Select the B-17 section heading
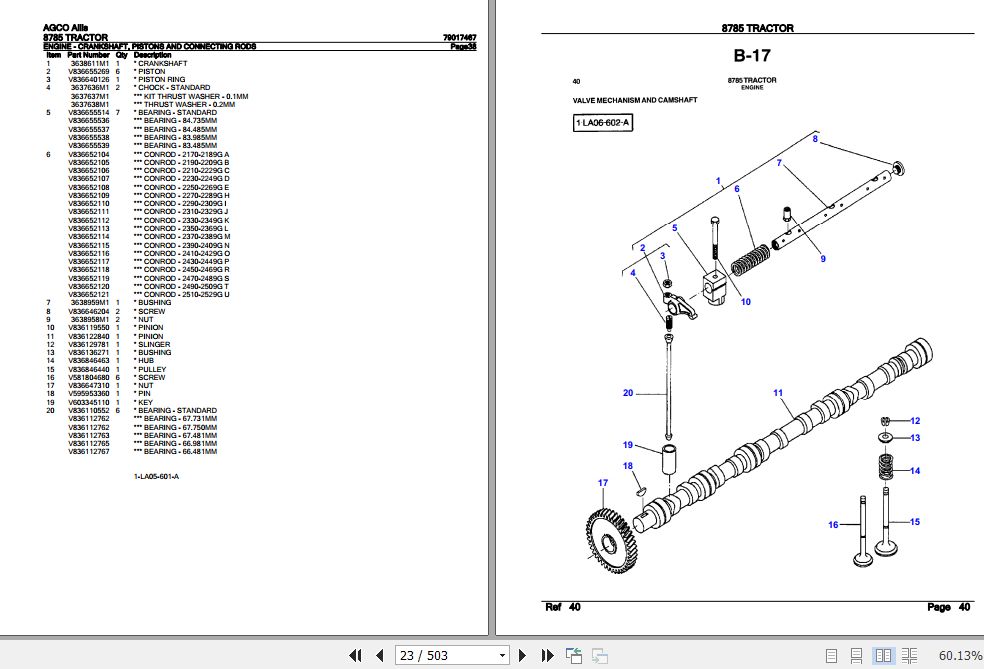The image size is (984, 669). [x=751, y=55]
